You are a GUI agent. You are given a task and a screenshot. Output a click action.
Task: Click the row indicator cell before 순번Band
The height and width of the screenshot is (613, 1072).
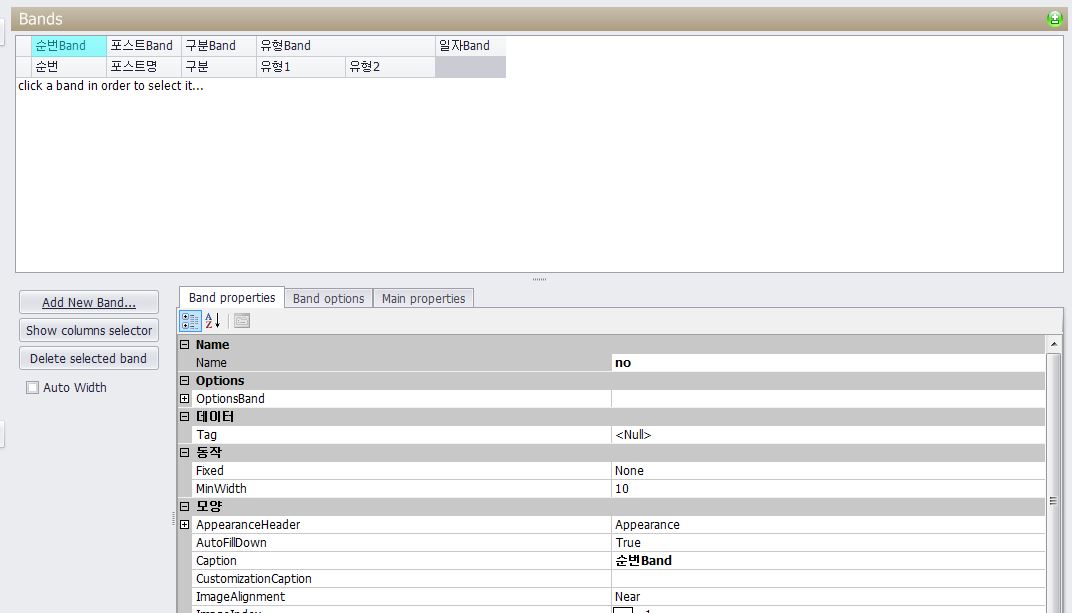23,46
